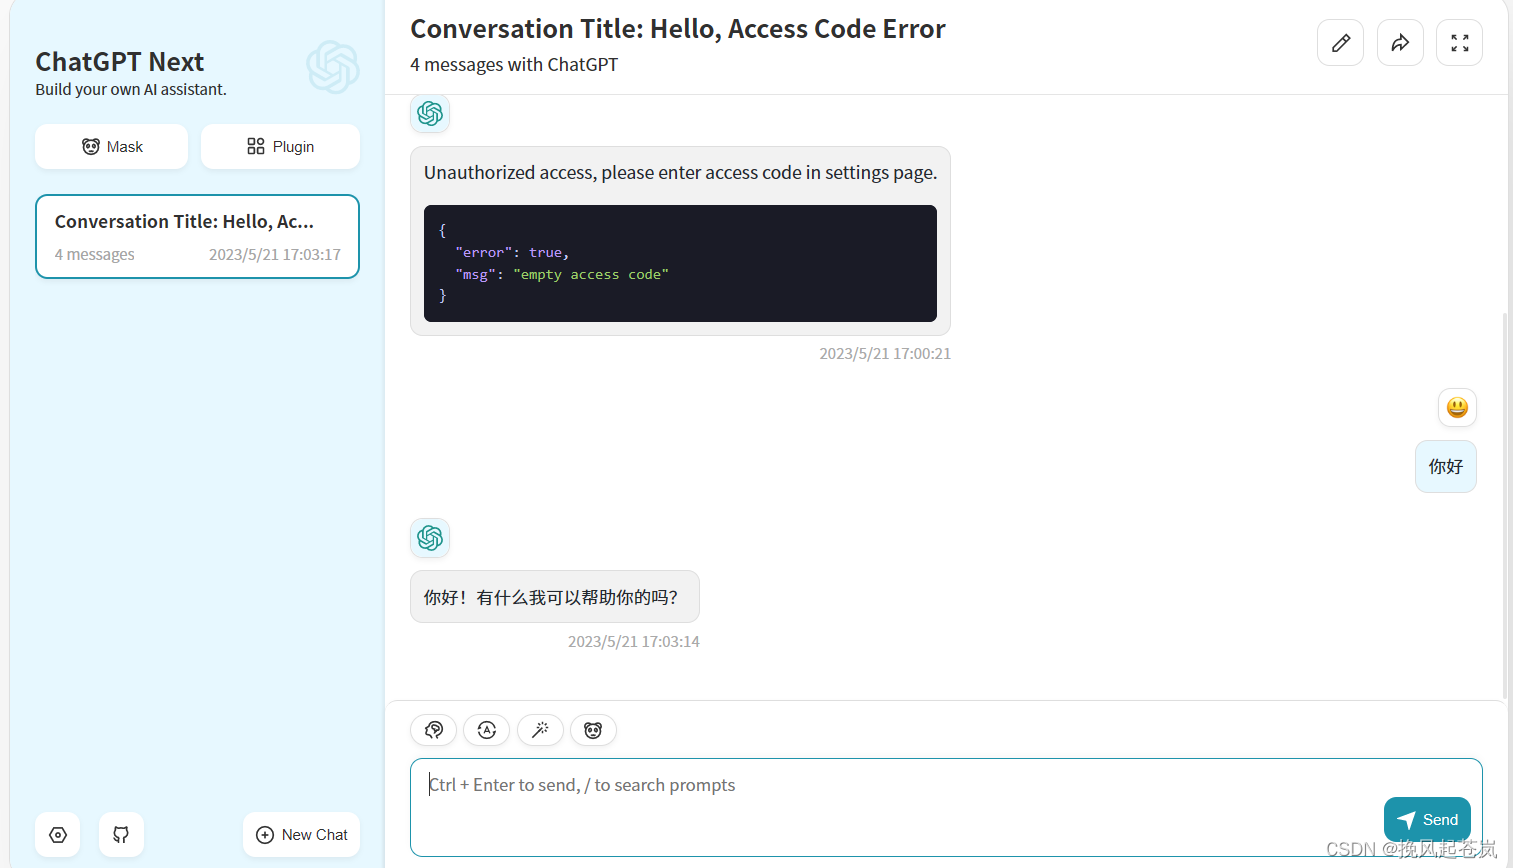Click ChatGPT avatar above Chinese reply
This screenshot has height=868, width=1513.
430,538
